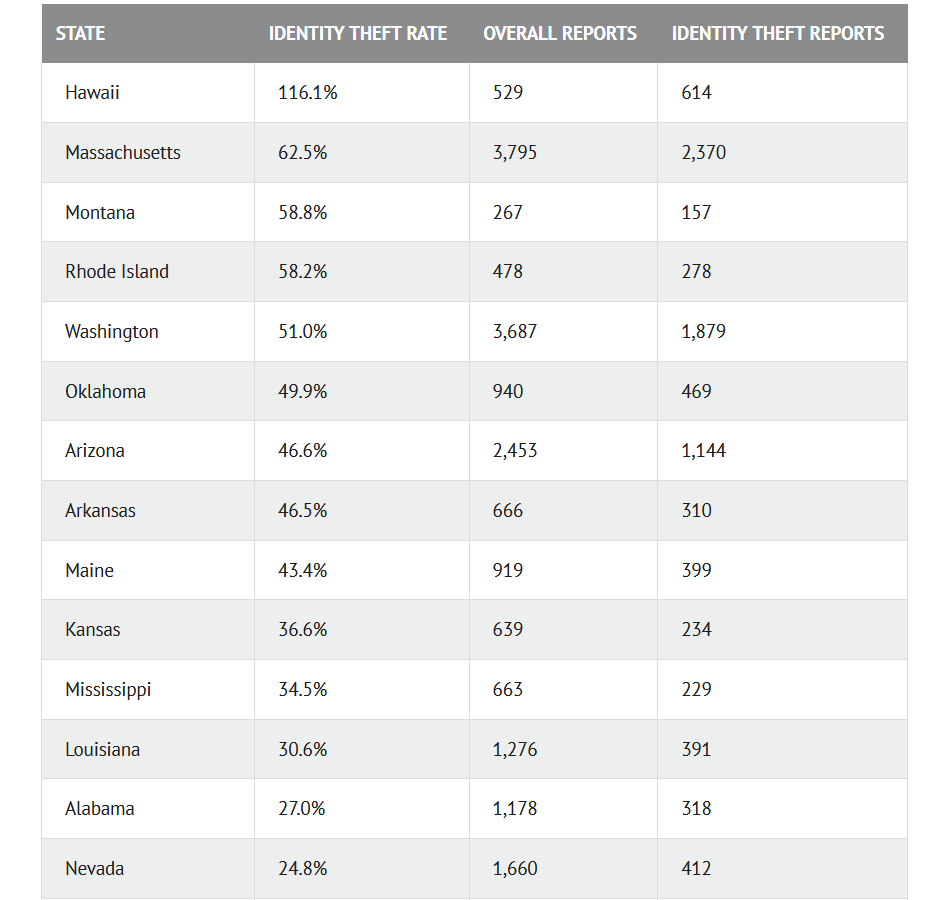Image resolution: width=949 pixels, height=900 pixels.
Task: Click Arizona's 1,144 identity theft reports
Action: pyautogui.click(x=704, y=451)
